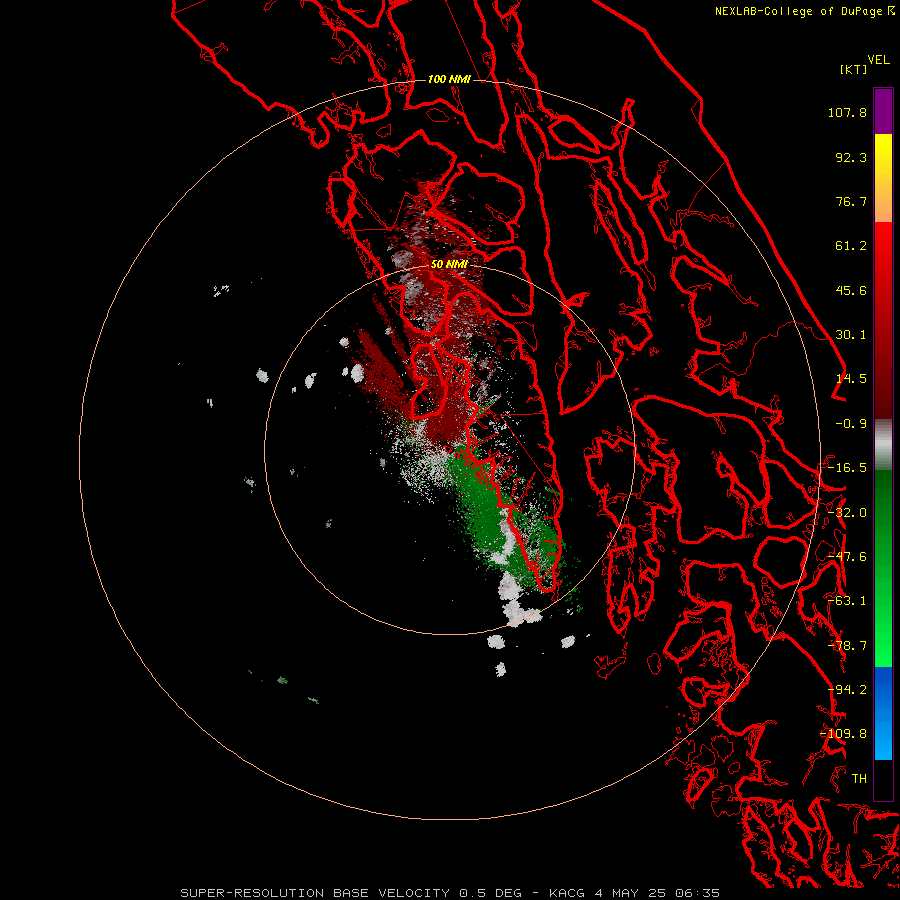900x900 pixels.
Task: Select the -16.5 velocity scale value
Action: coord(847,468)
